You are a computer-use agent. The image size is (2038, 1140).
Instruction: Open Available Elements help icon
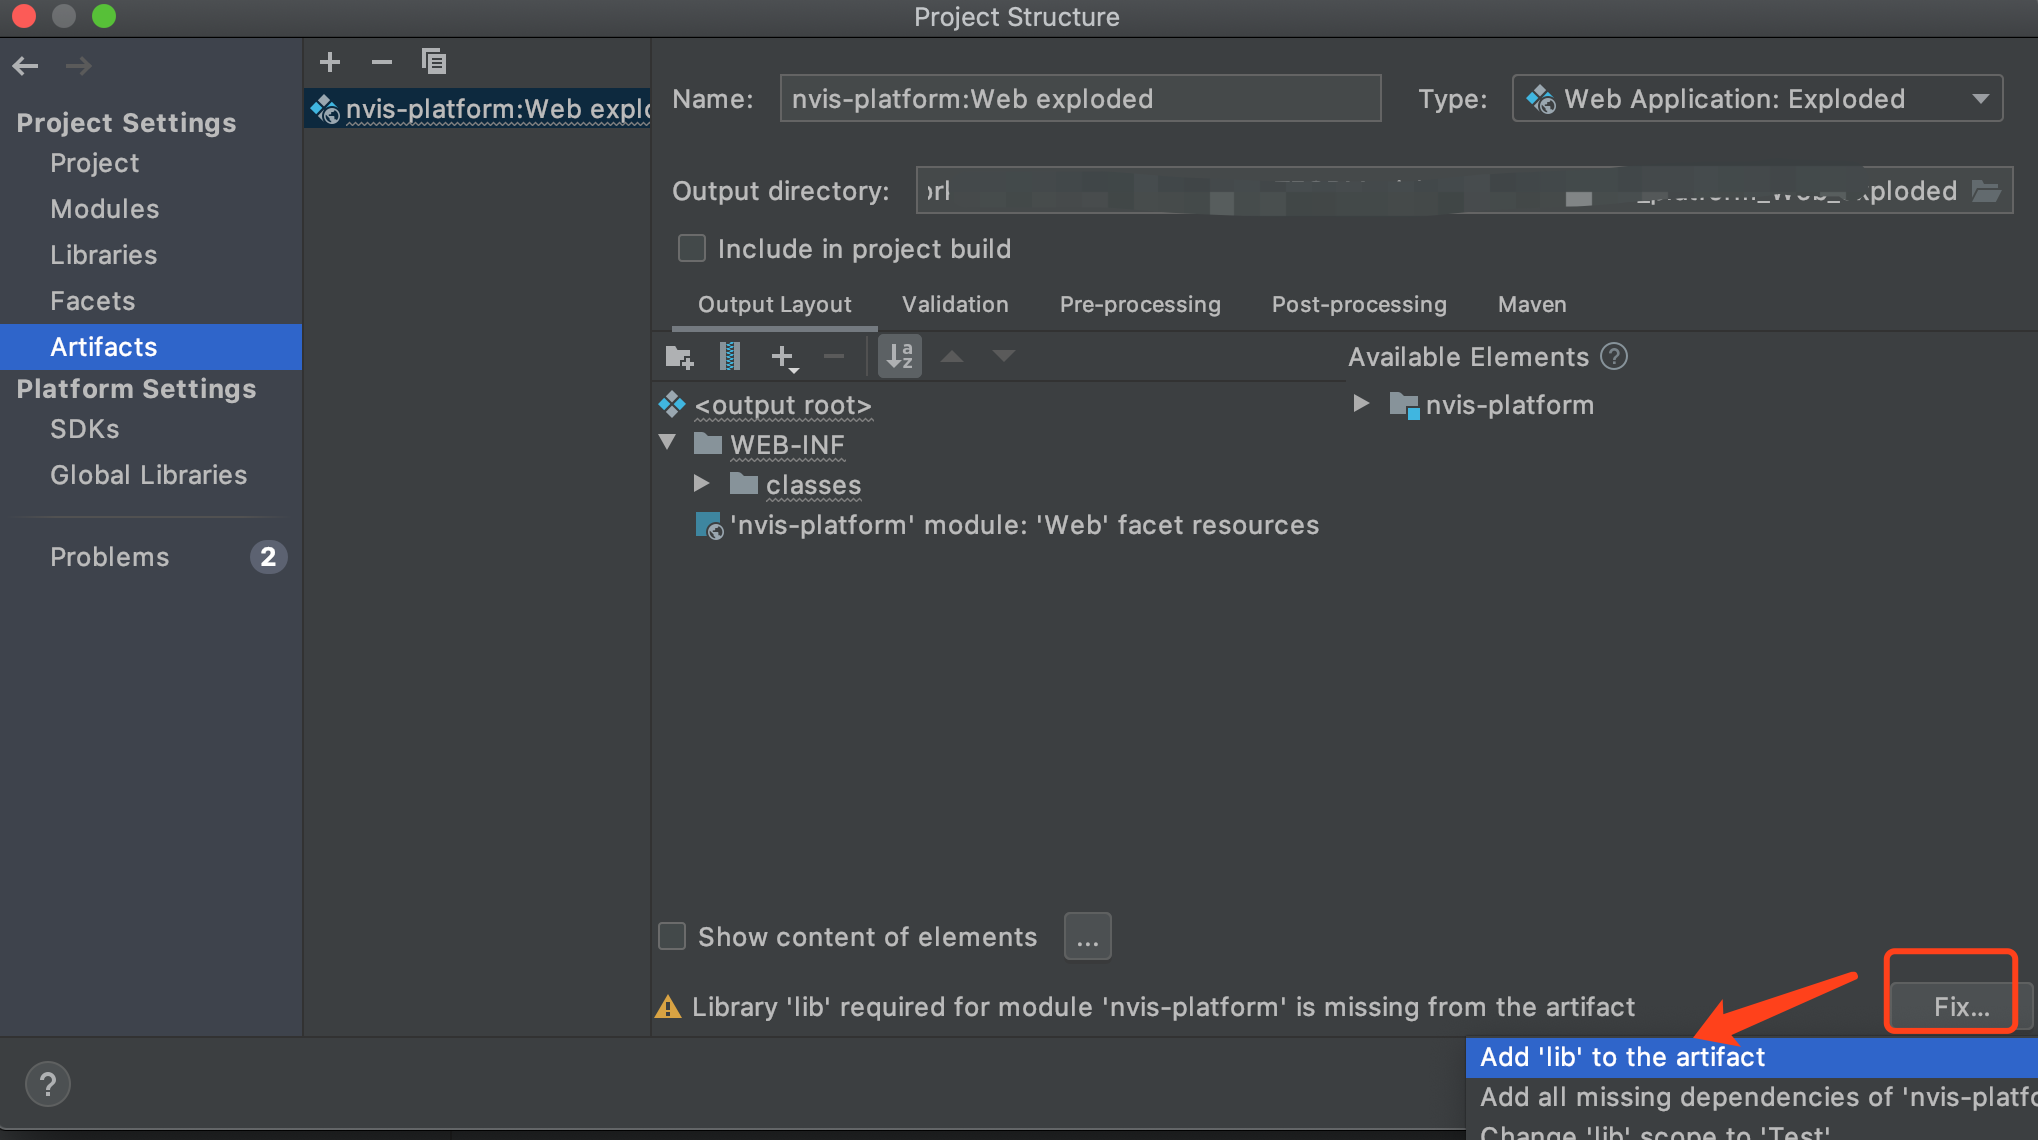click(x=1614, y=356)
